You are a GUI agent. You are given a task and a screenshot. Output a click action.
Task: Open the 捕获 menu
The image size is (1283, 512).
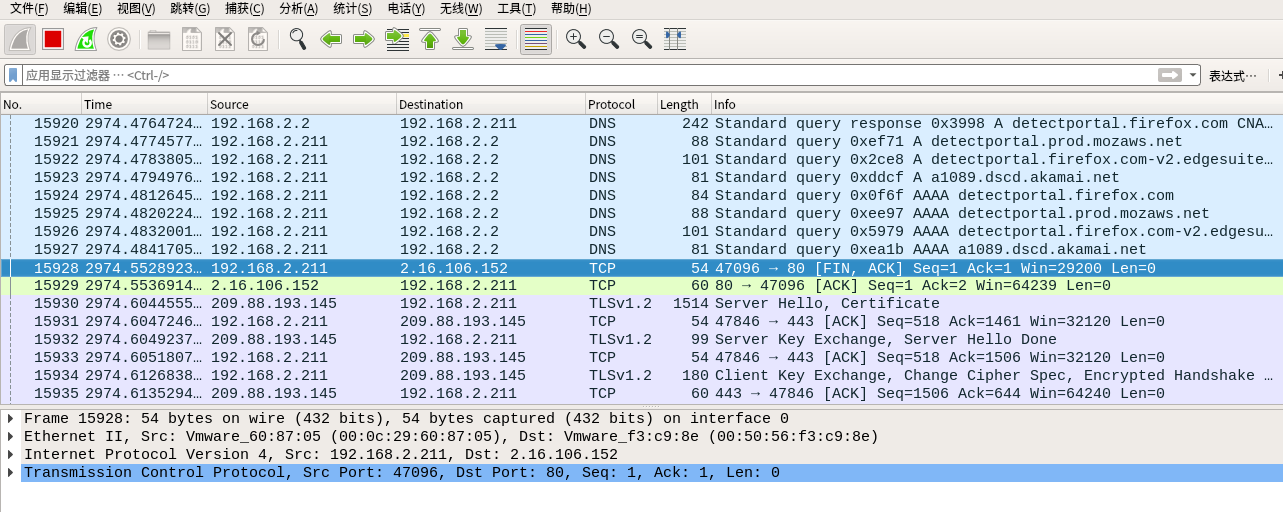(245, 9)
